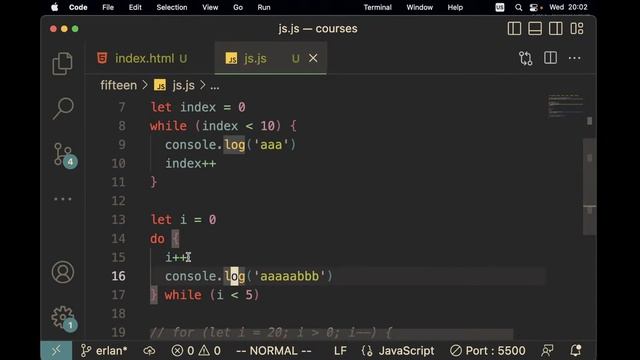Open the Manage gear settings icon
Screen dimensions: 640x360
pyautogui.click(x=64, y=318)
